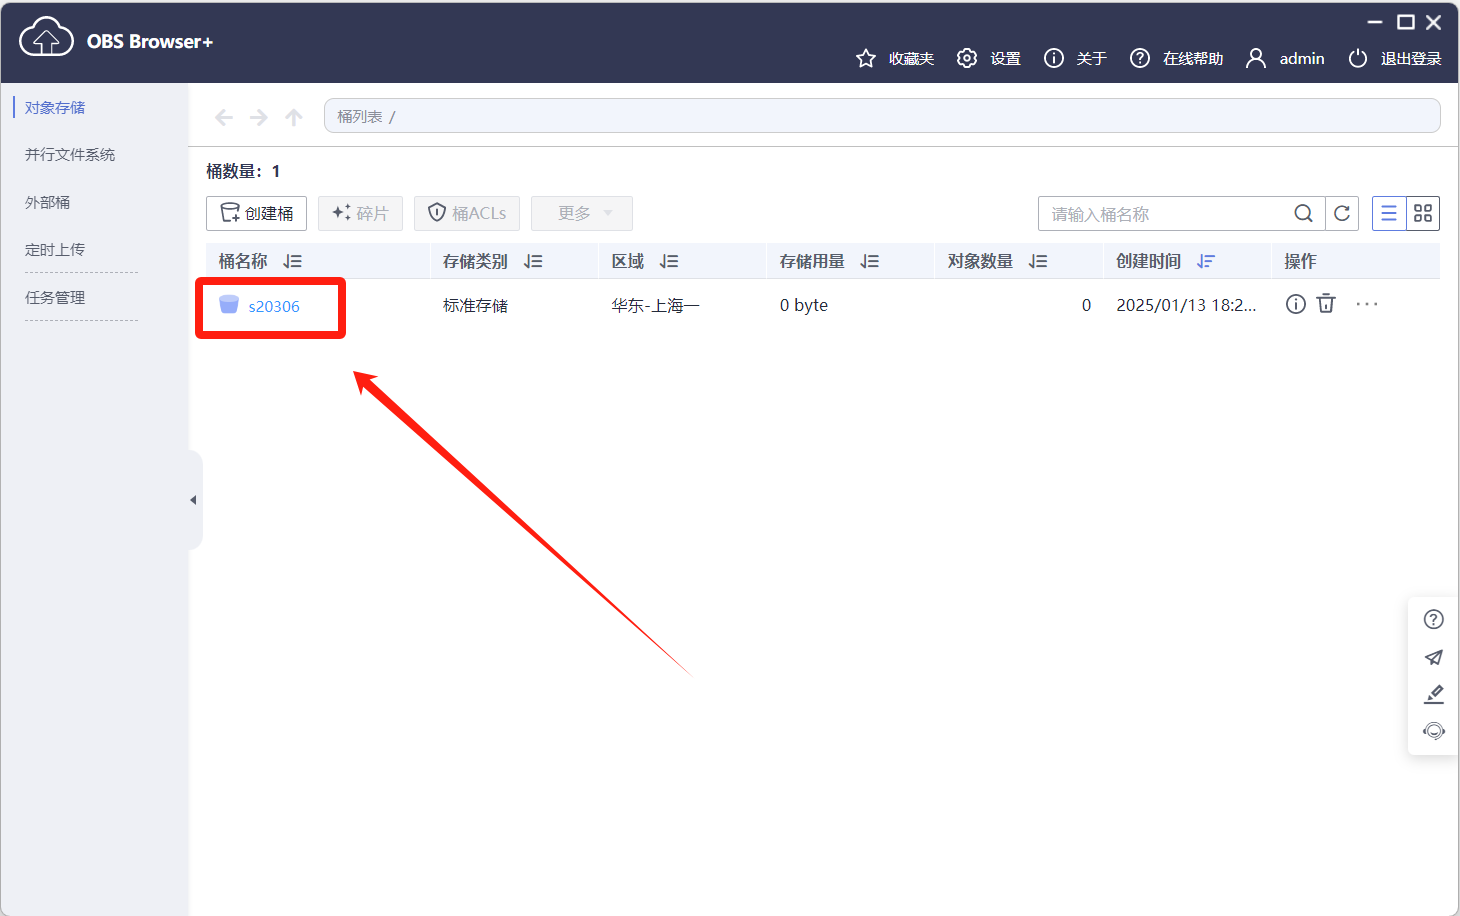Viewport: 1460px width, 916px height.
Task: Open the floating help question icon
Action: click(1433, 619)
